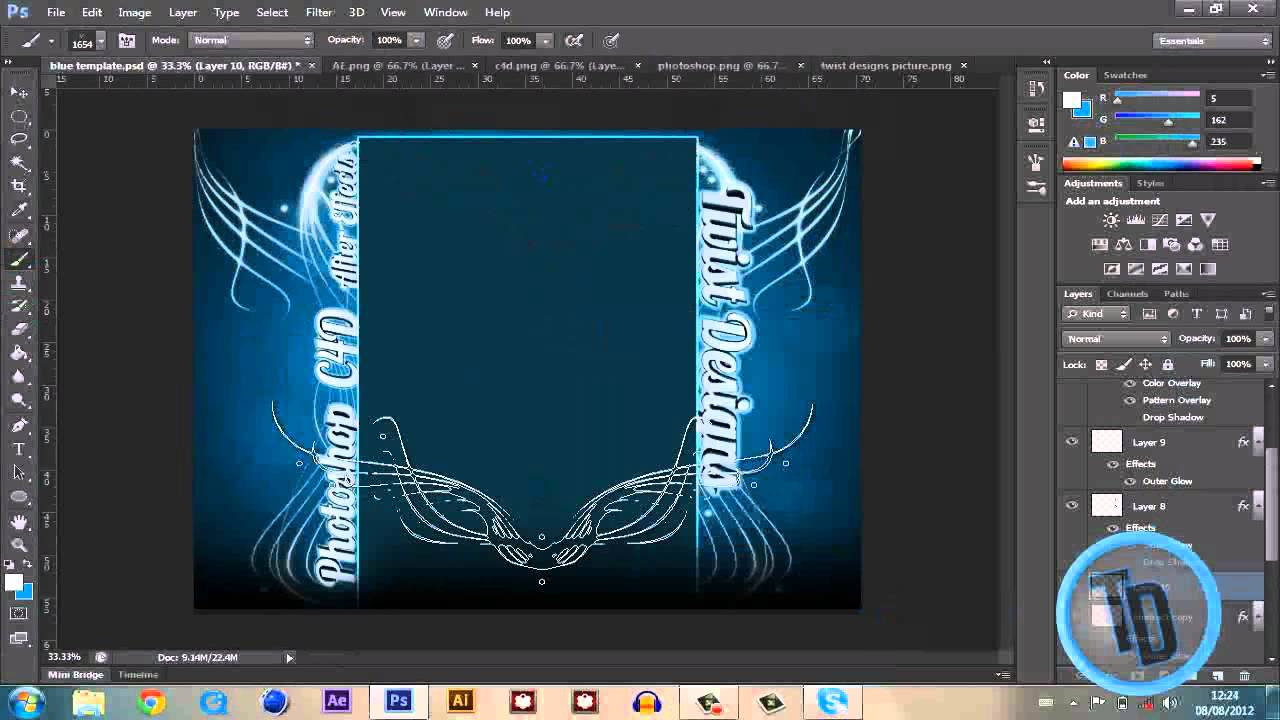1280x720 pixels.
Task: Open the Select menu
Action: pyautogui.click(x=272, y=12)
